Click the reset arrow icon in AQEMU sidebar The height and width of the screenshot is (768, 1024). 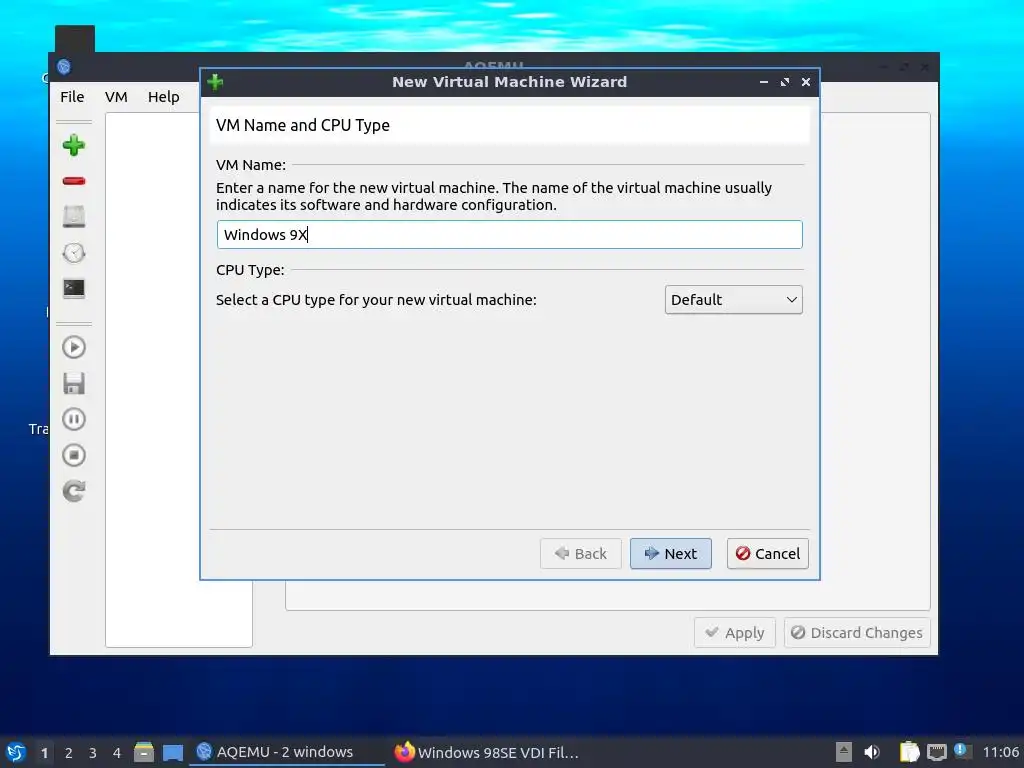tap(74, 491)
